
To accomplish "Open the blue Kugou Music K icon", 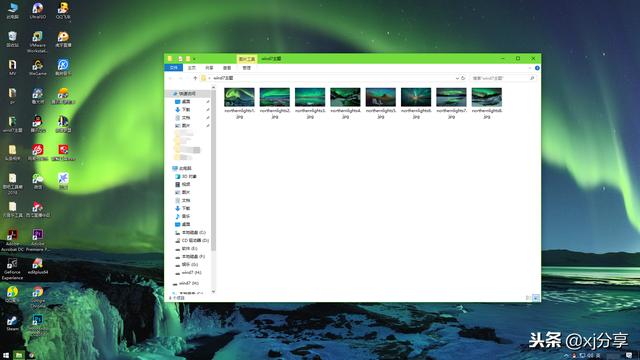I will (x=63, y=68).
